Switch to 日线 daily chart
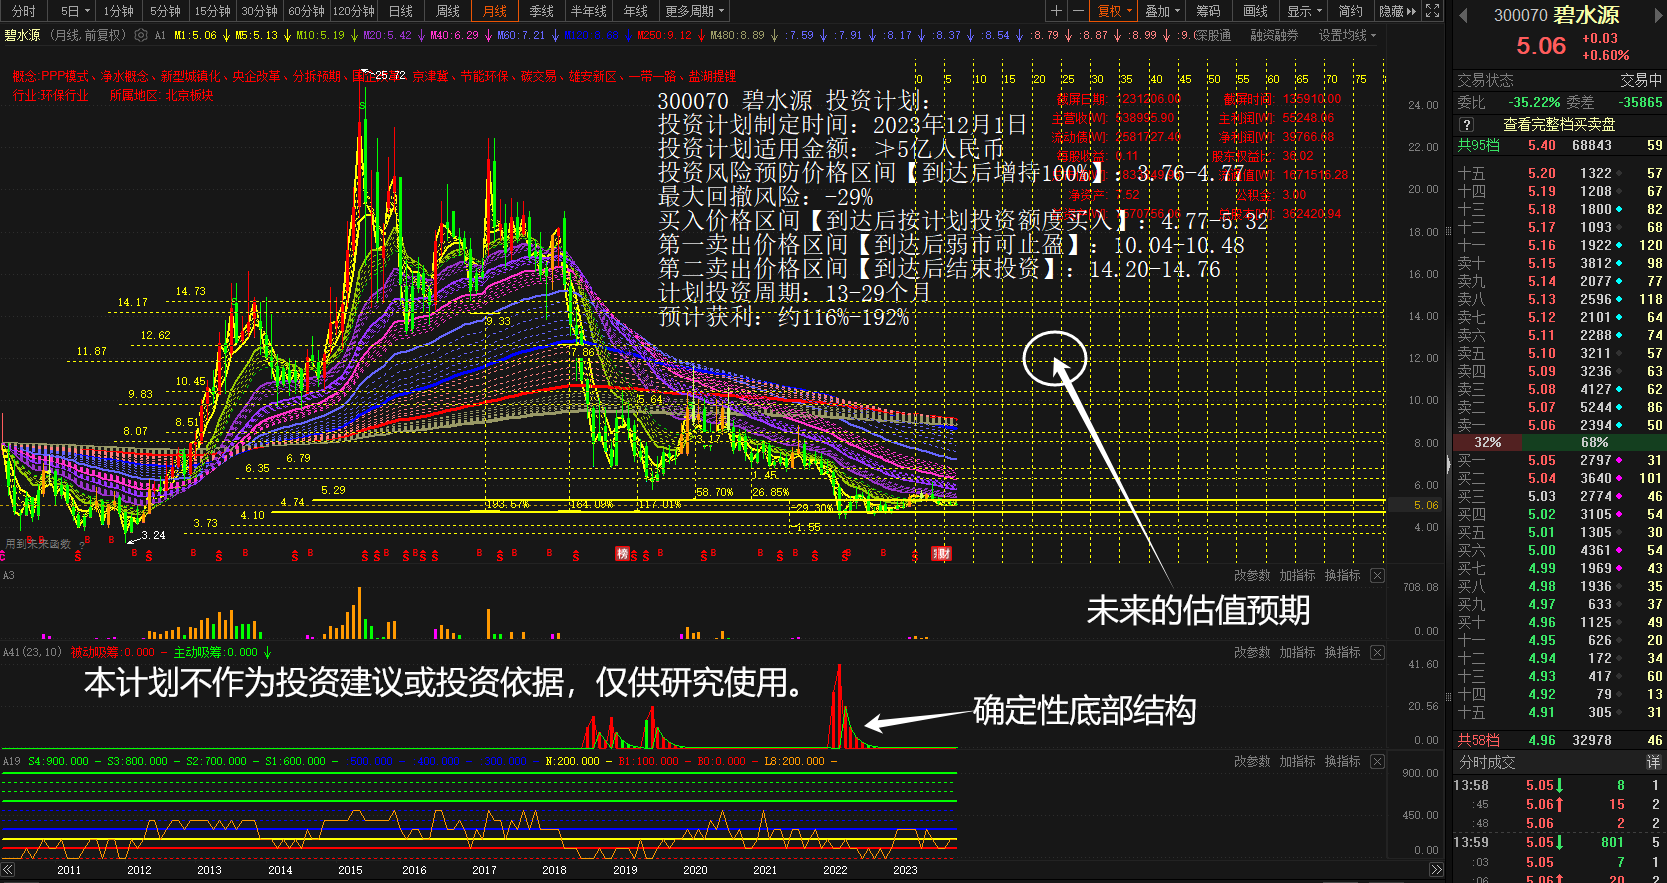This screenshot has width=1667, height=883. click(401, 11)
